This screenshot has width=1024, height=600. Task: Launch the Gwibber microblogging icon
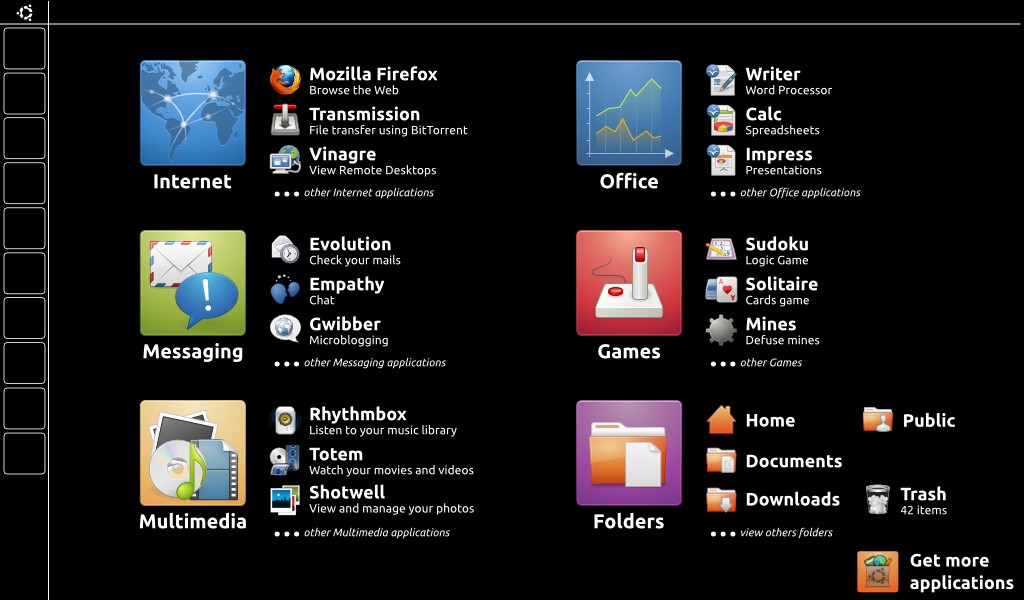(285, 329)
